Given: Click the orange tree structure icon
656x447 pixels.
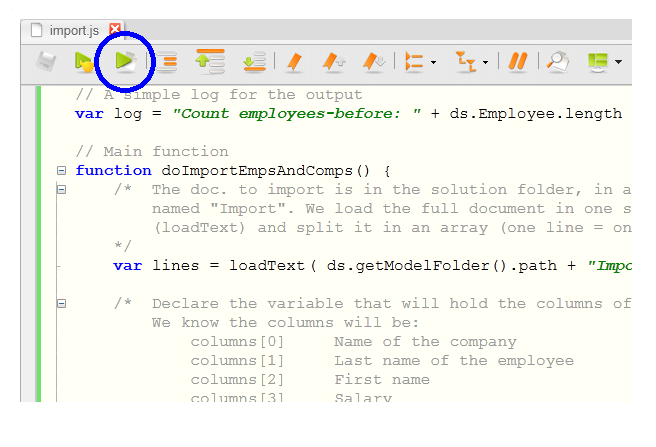Looking at the screenshot, I should pos(466,62).
